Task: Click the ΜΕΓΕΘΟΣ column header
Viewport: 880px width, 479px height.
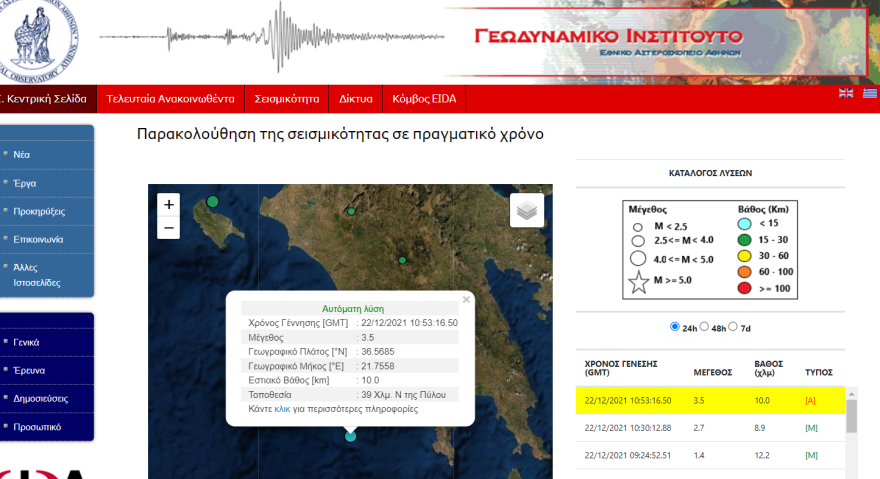Action: 713,372
